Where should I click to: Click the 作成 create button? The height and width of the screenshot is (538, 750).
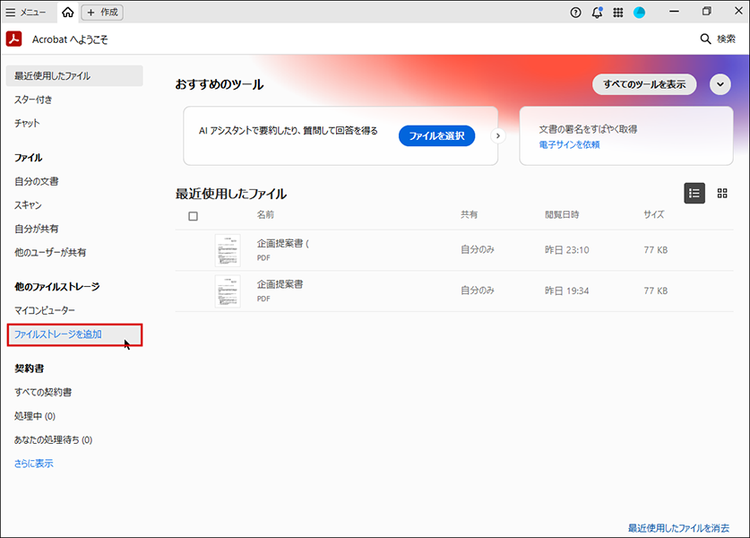click(x=103, y=12)
